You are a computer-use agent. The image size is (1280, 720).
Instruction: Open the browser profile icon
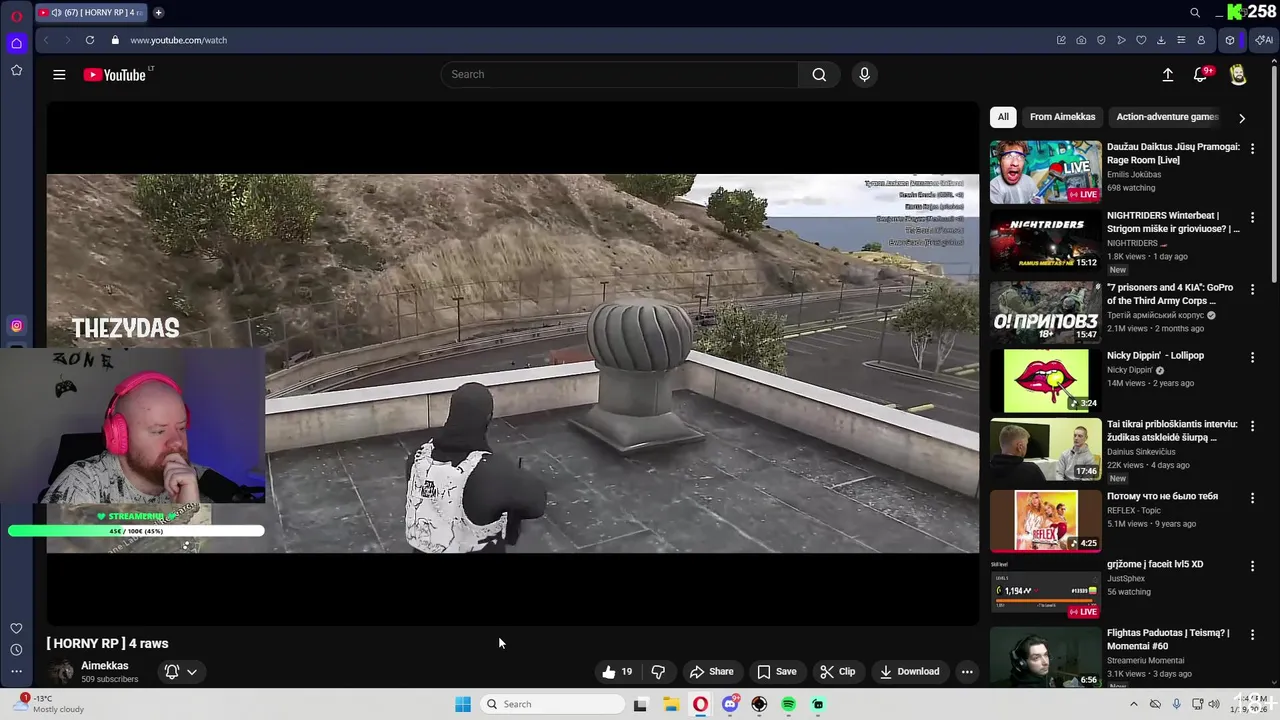1201,40
